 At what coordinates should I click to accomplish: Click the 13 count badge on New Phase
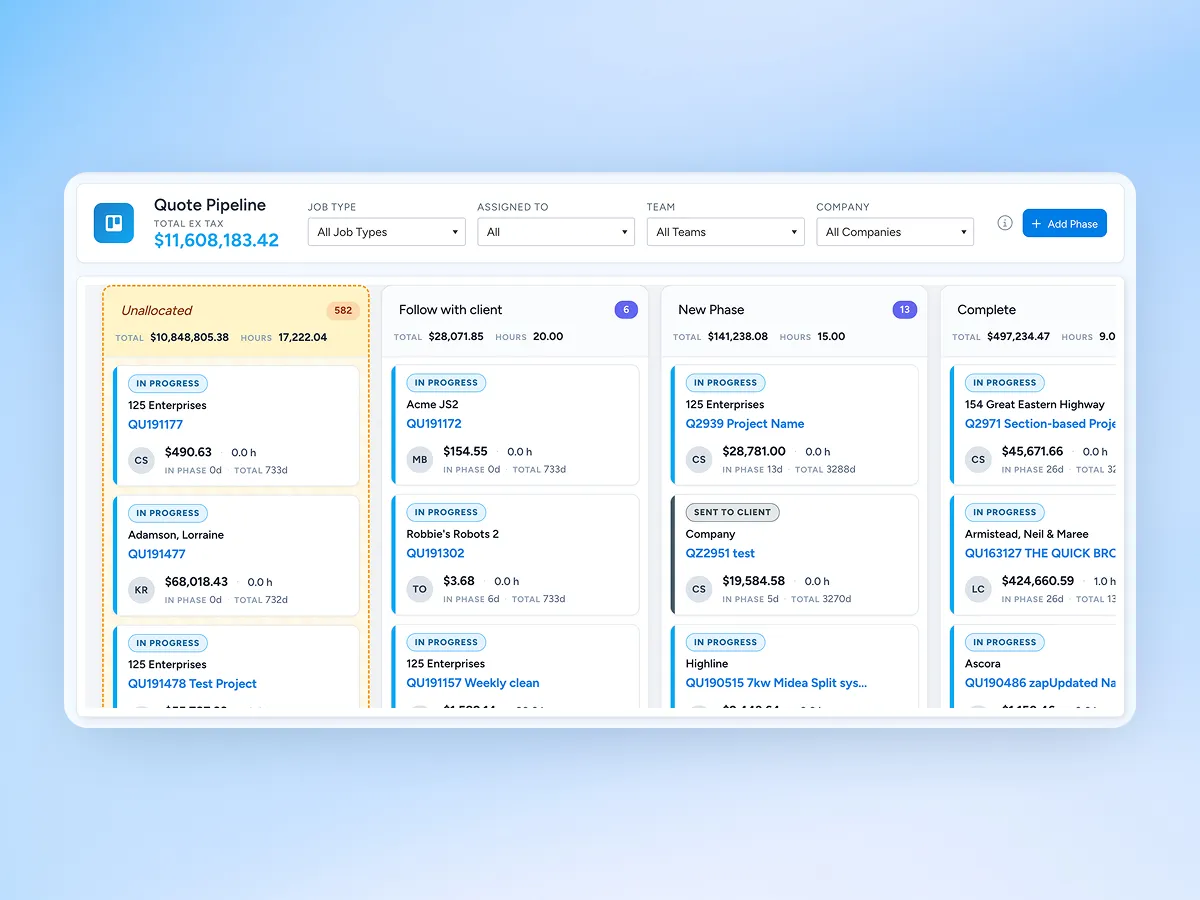coord(904,310)
